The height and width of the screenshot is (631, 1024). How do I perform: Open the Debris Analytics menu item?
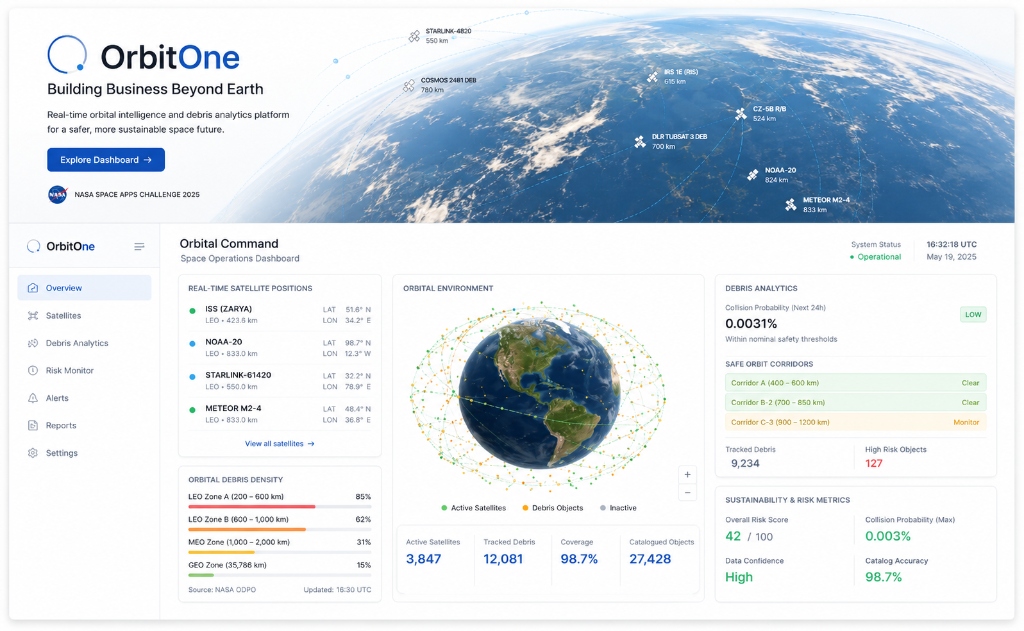coord(84,343)
